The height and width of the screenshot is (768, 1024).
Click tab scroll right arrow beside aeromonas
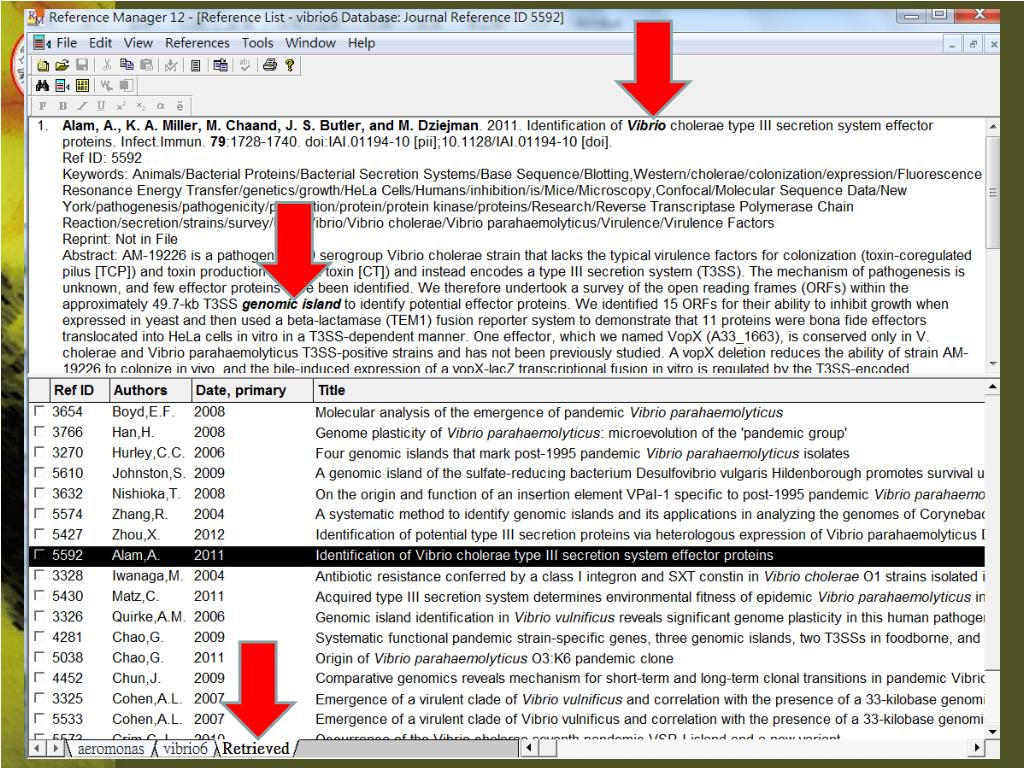(x=56, y=748)
